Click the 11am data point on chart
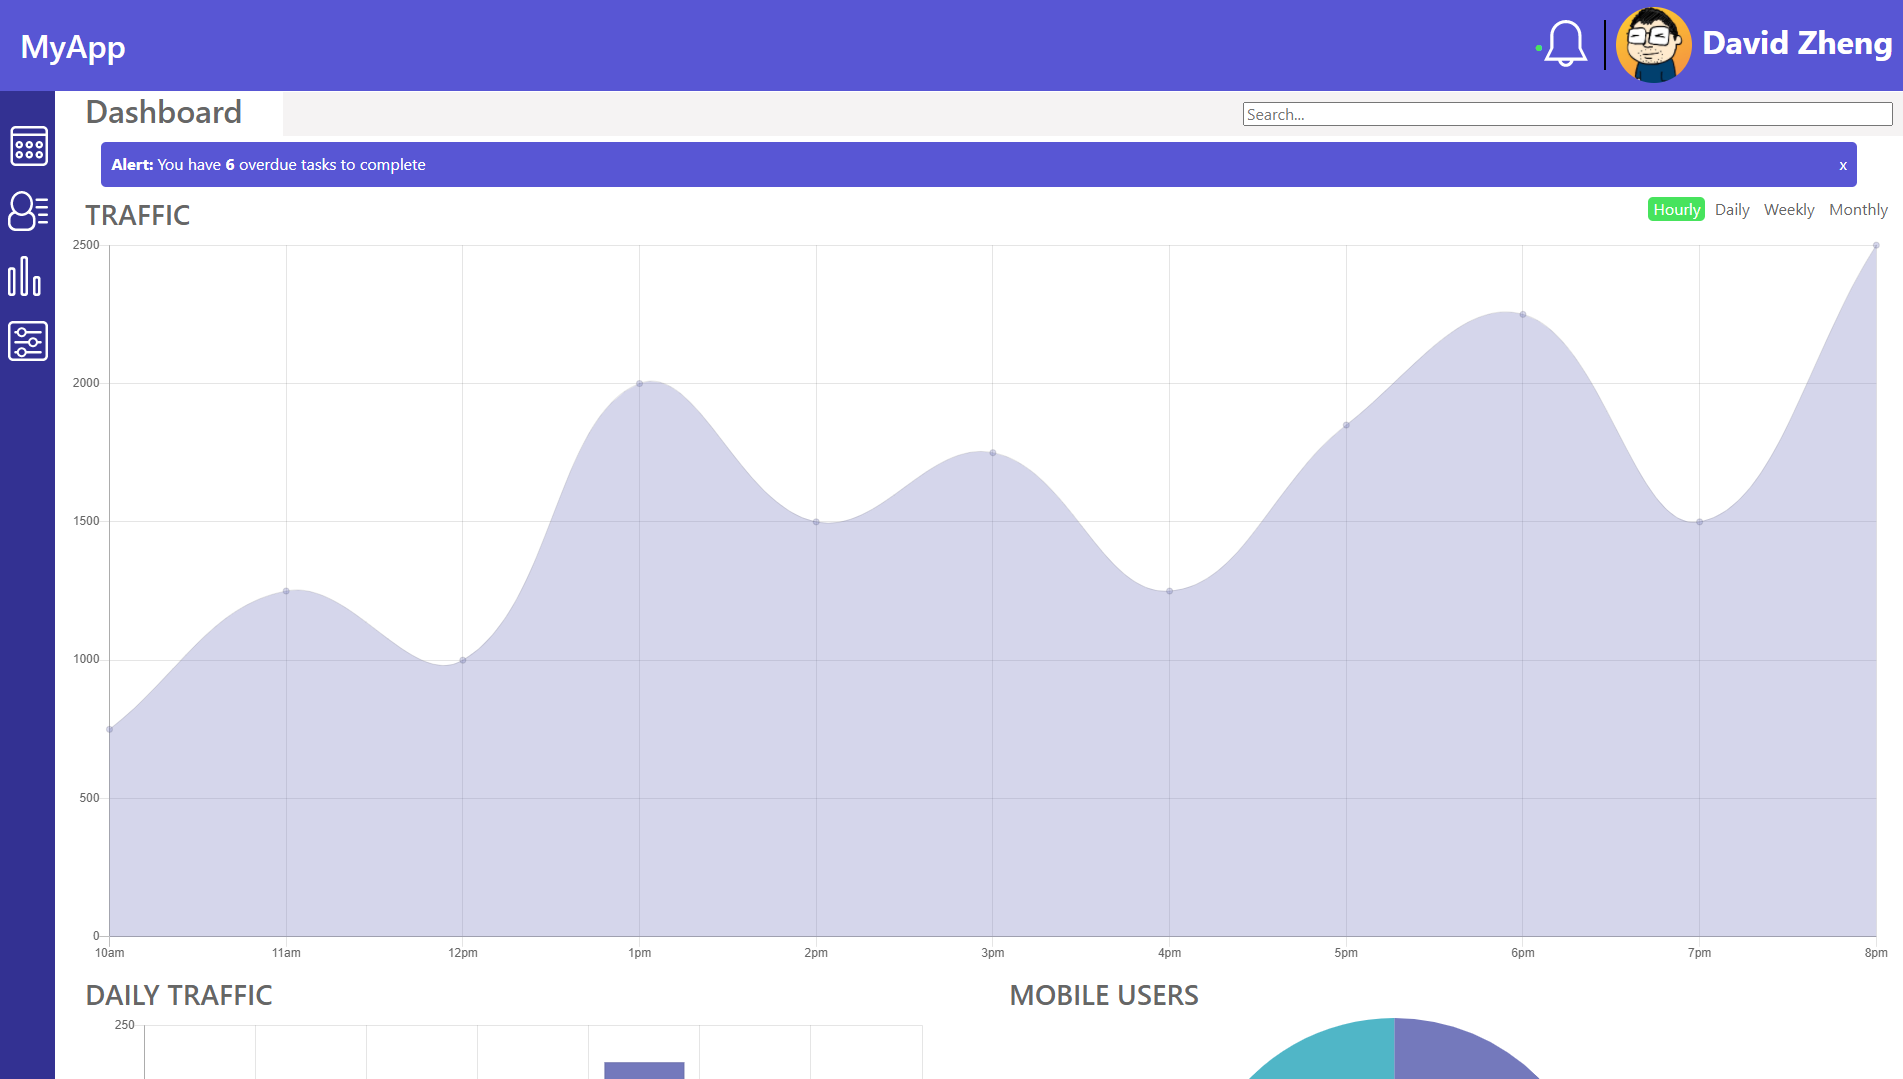Screen dimensions: 1903x1079 click(x=286, y=591)
